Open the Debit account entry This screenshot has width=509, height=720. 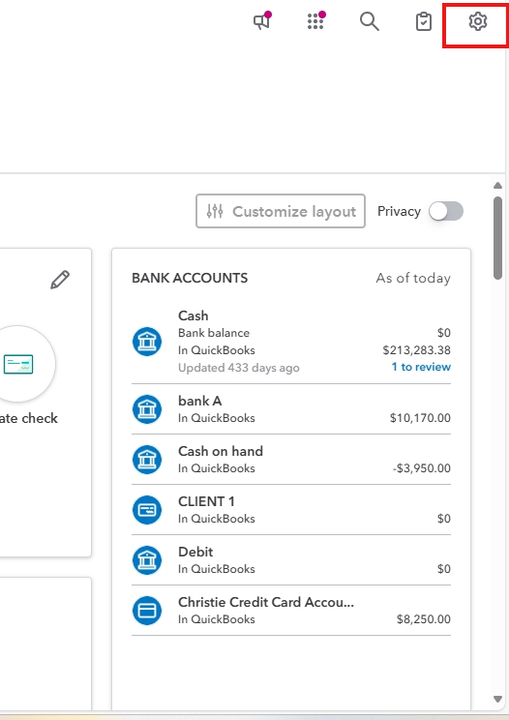(291, 560)
